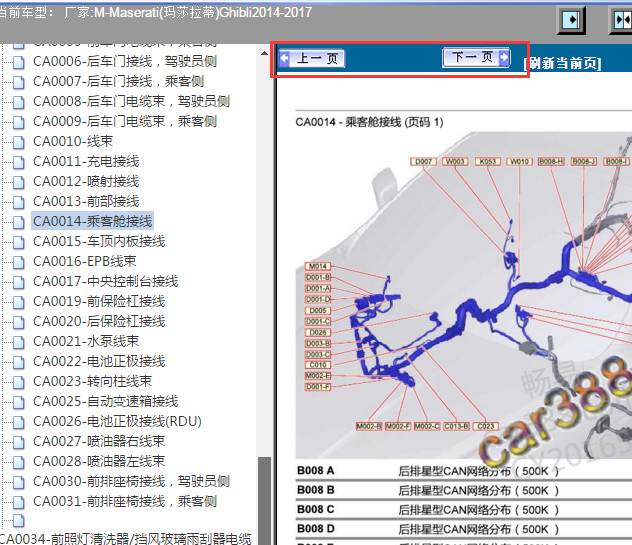The width and height of the screenshot is (632, 545).
Task: Click connector label D001-F in diagram
Action: [318, 387]
